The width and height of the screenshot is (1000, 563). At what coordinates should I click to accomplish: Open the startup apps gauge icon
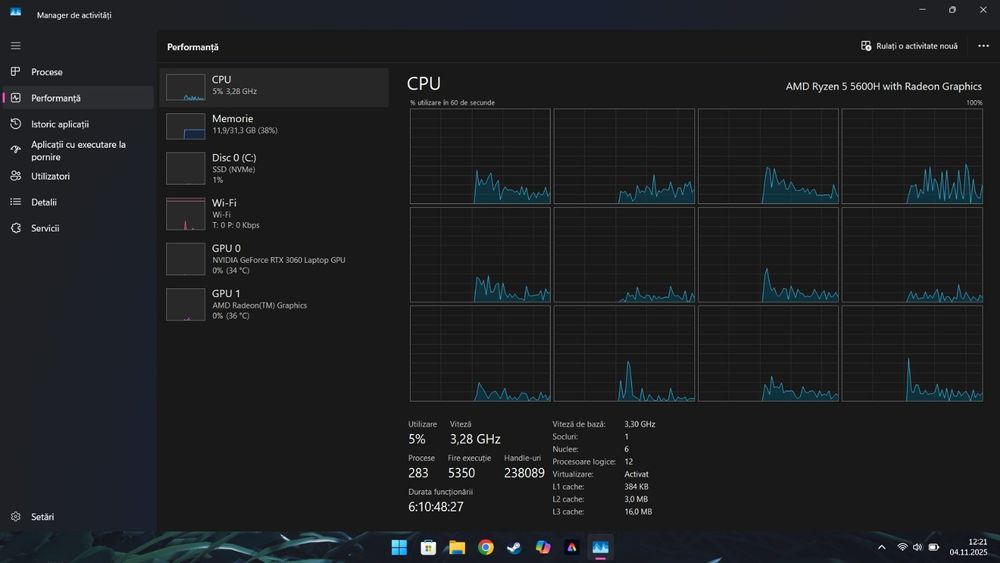(x=15, y=150)
